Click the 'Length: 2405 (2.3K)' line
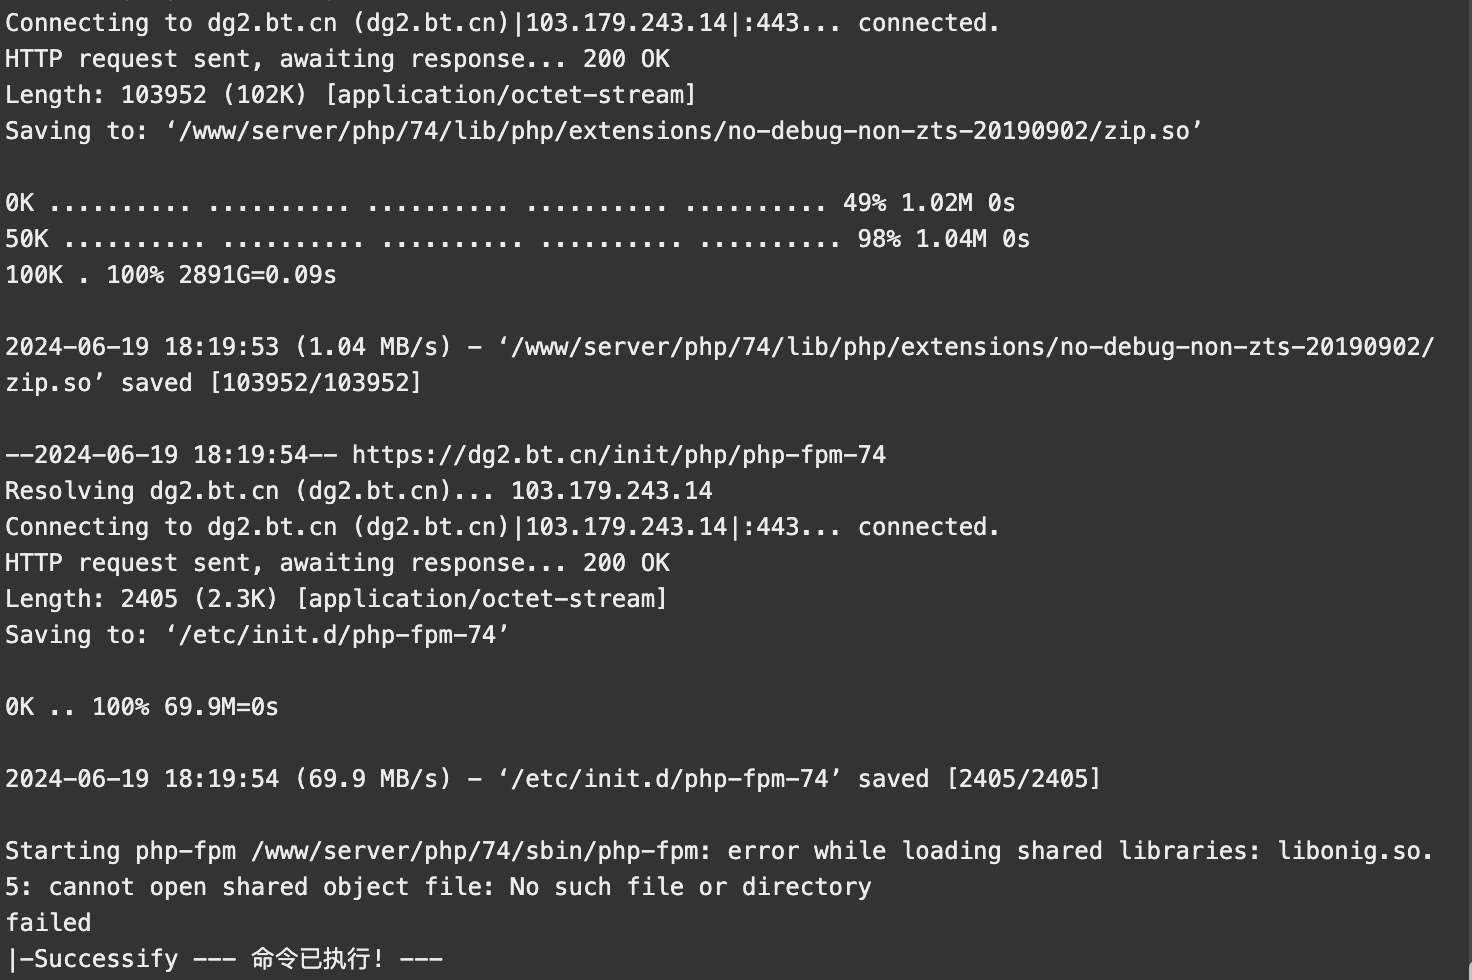This screenshot has width=1472, height=980. (336, 599)
